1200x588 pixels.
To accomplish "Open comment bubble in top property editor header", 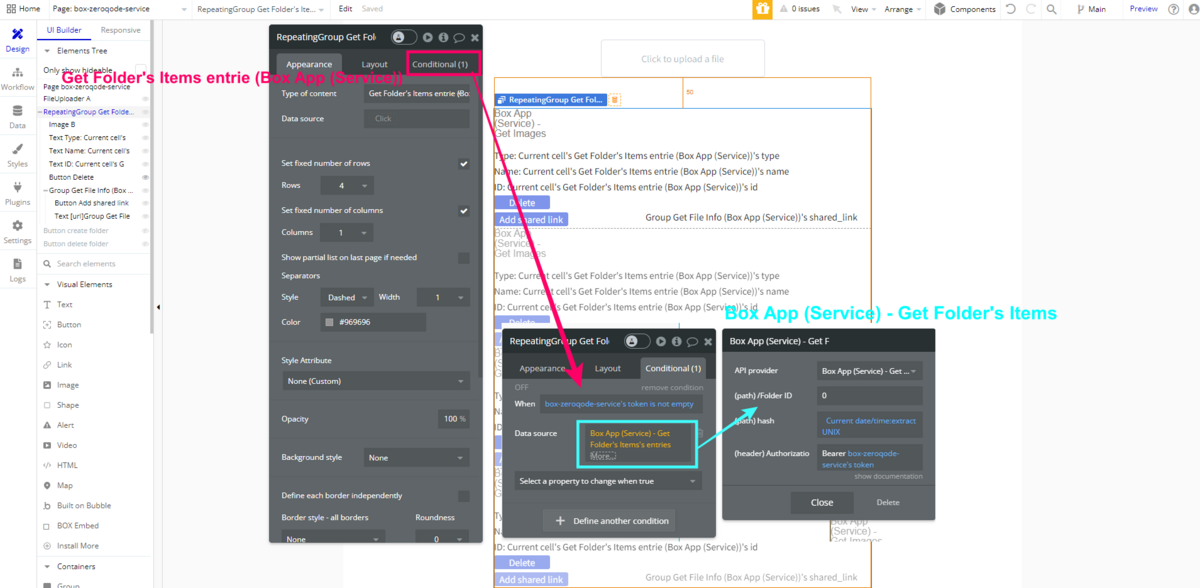I will tap(459, 37).
